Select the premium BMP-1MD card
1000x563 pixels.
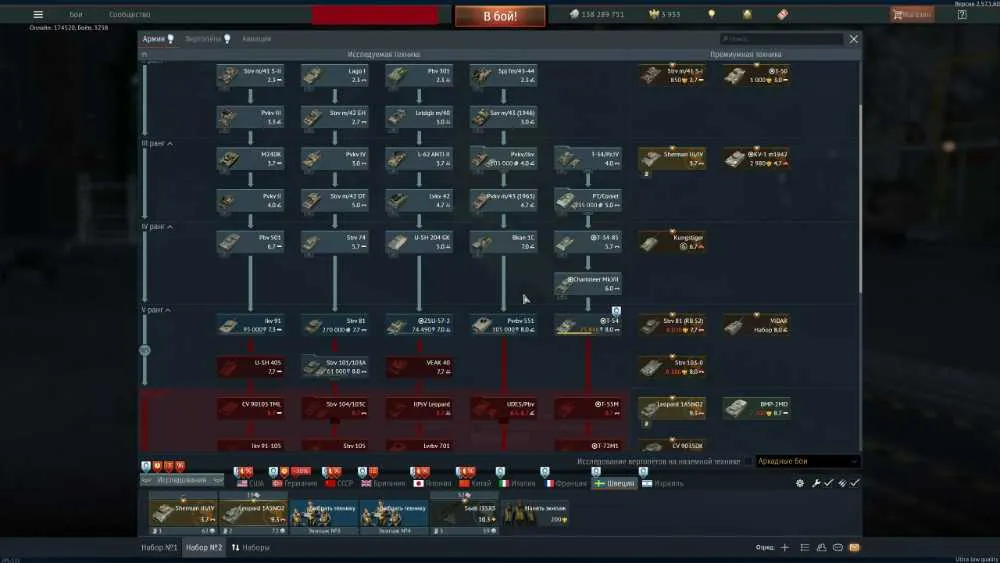pyautogui.click(x=756, y=409)
